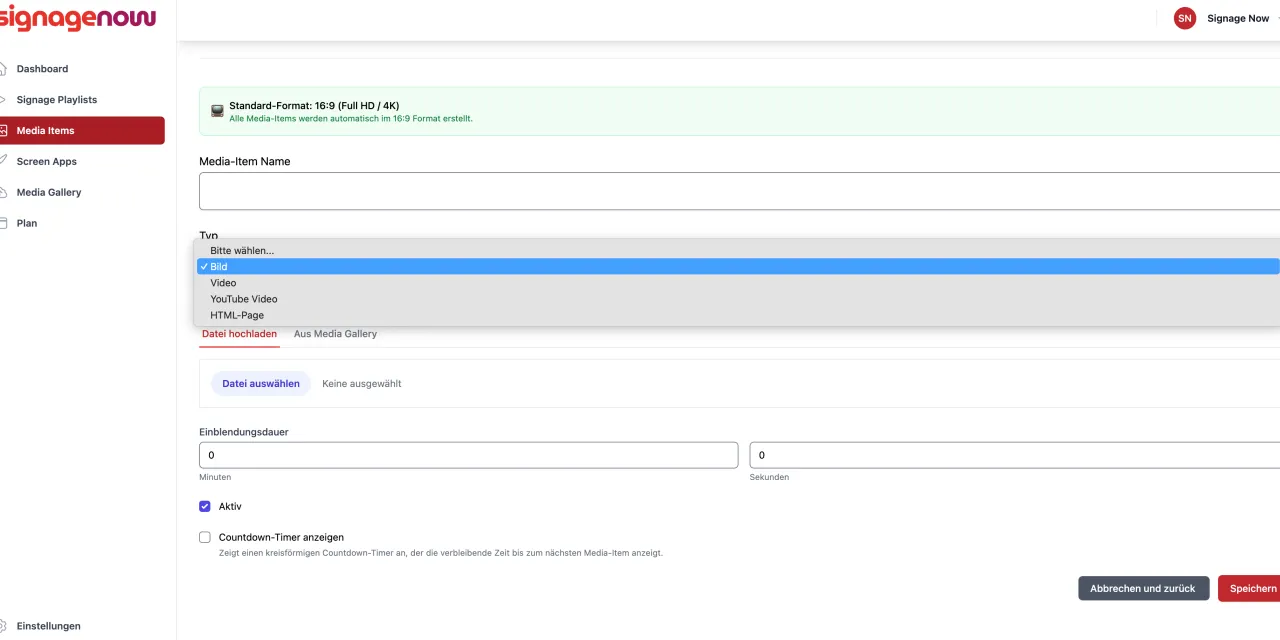Click the Media Gallery sidebar icon
Screen dimensions: 1280x640
3,192
